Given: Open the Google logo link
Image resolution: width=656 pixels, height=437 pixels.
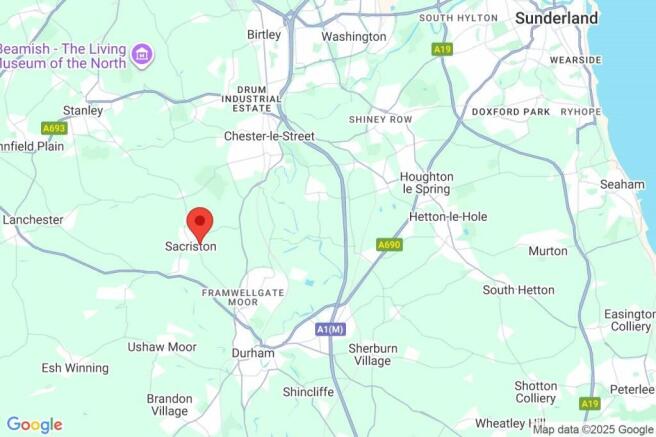Looking at the screenshot, I should 35,425.
